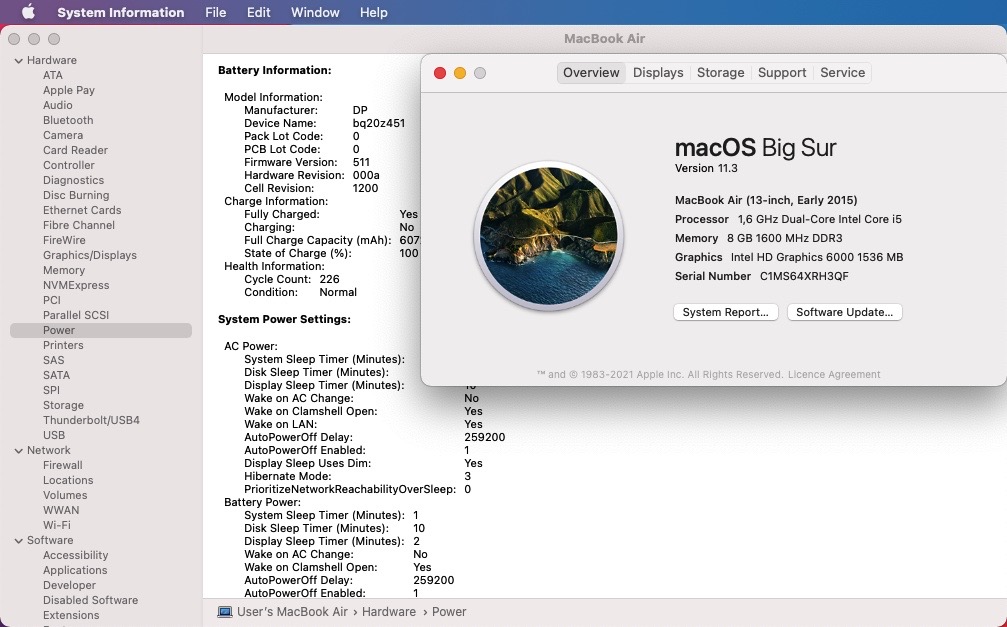This screenshot has height=627, width=1007.
Task: Select Accessibility in the sidebar
Action: 75,555
